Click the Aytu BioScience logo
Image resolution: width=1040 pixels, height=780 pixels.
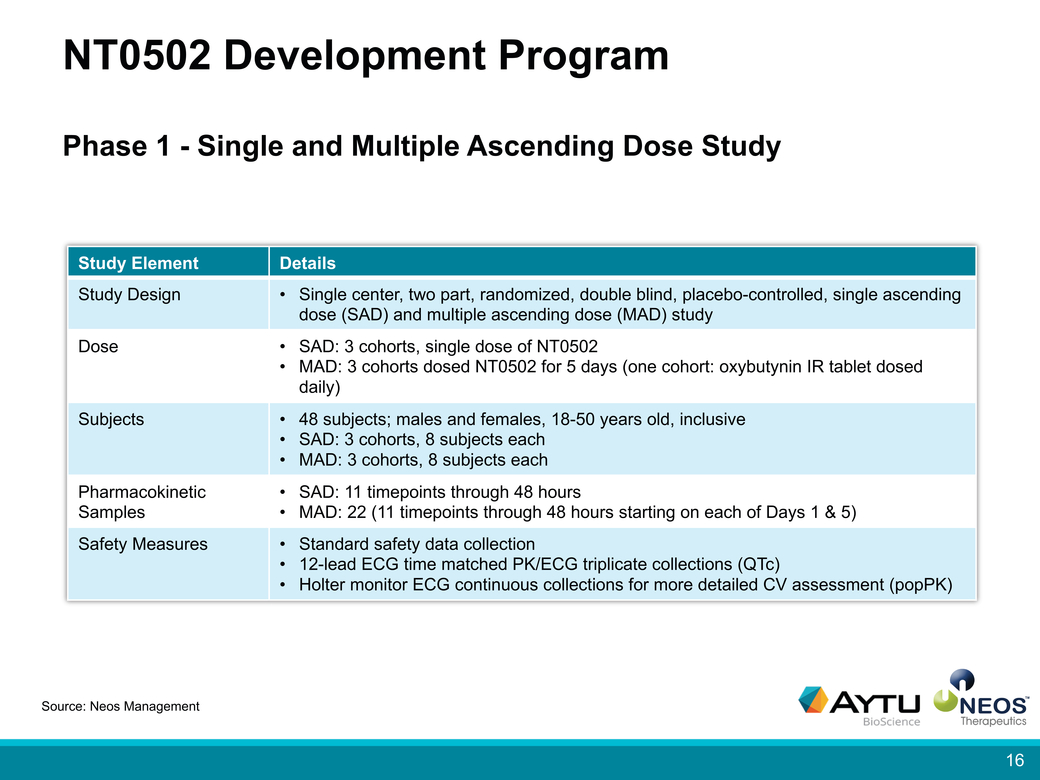860,706
